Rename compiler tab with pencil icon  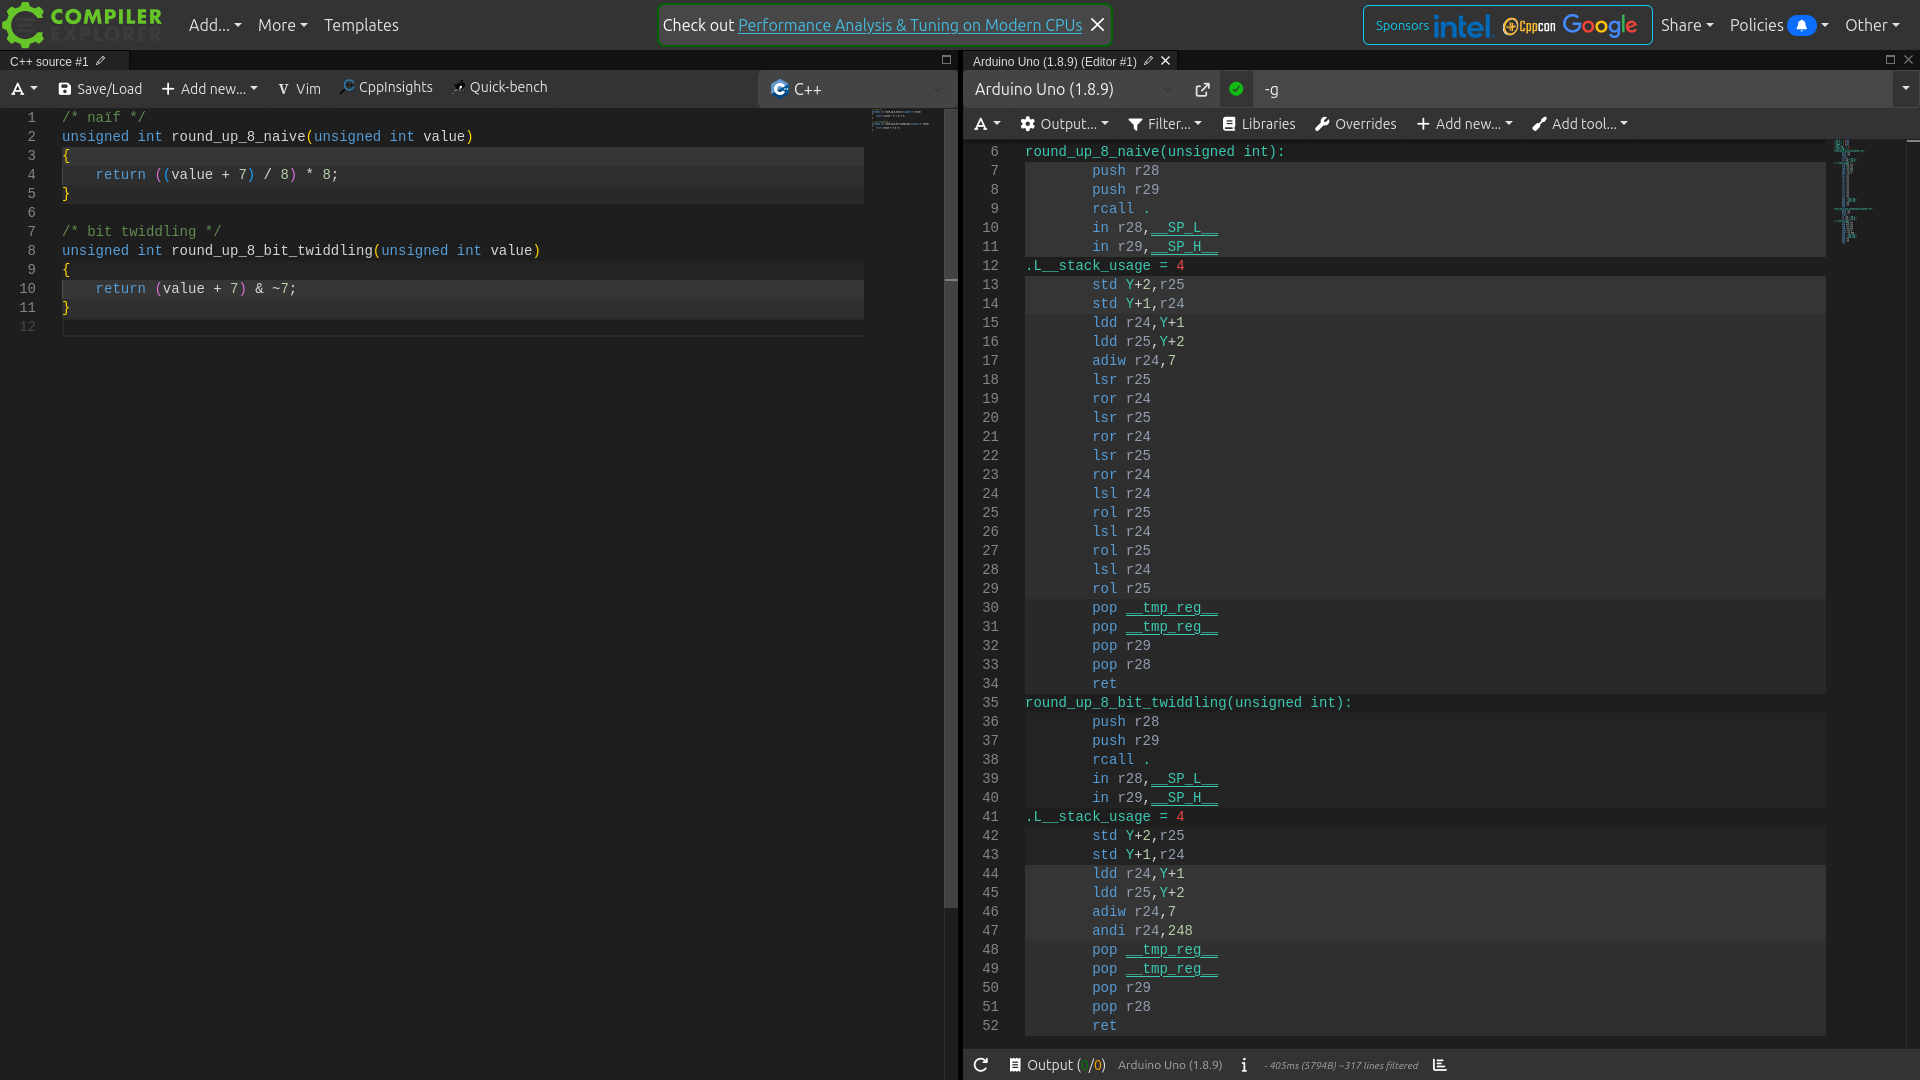pyautogui.click(x=1148, y=61)
